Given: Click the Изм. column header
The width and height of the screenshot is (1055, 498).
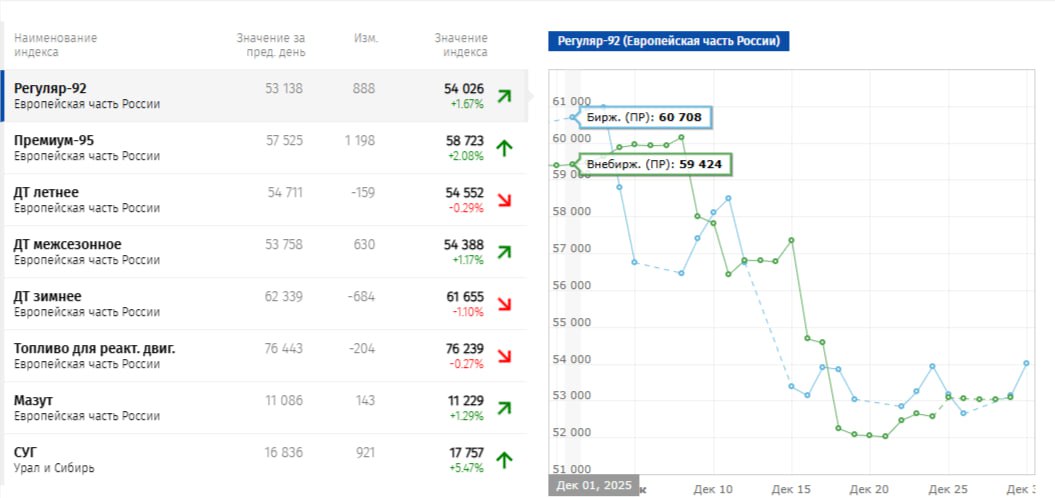Looking at the screenshot, I should [x=366, y=38].
